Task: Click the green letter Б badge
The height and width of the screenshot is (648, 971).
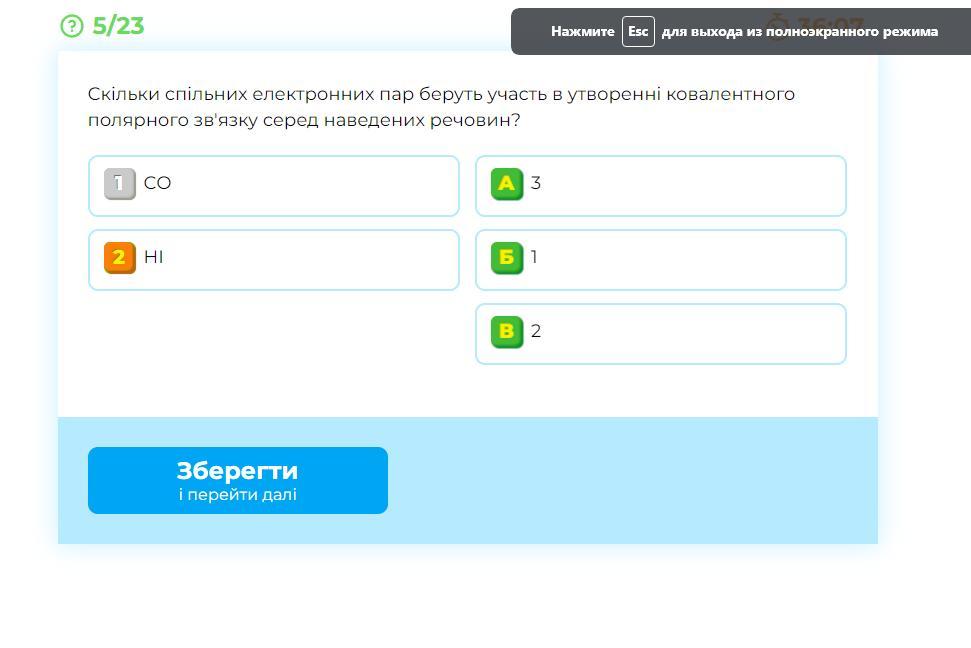Action: pos(507,258)
